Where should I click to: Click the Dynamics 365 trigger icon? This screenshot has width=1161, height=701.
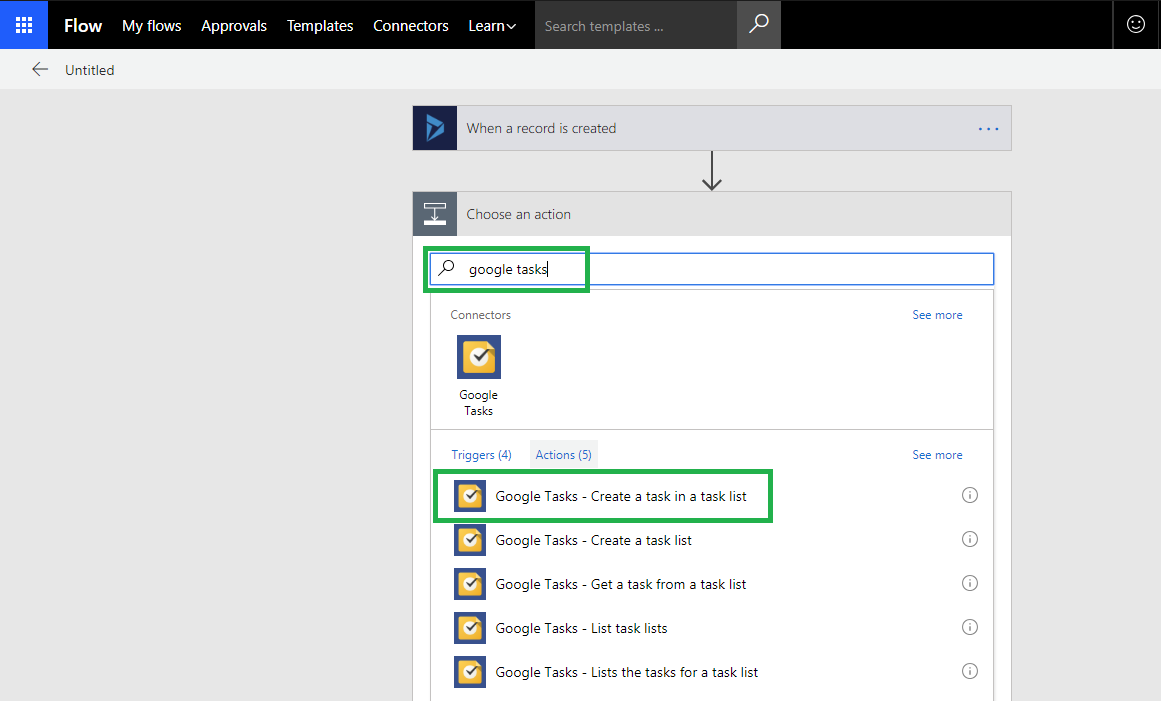(435, 128)
